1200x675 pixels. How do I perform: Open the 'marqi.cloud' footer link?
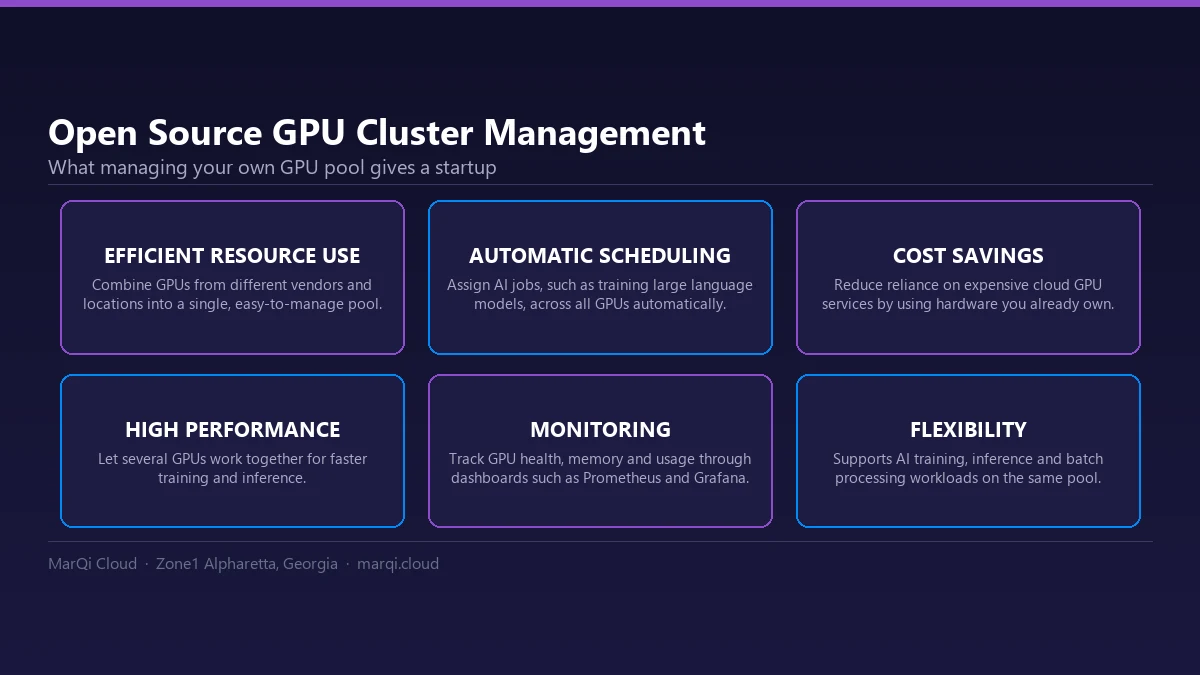click(398, 564)
